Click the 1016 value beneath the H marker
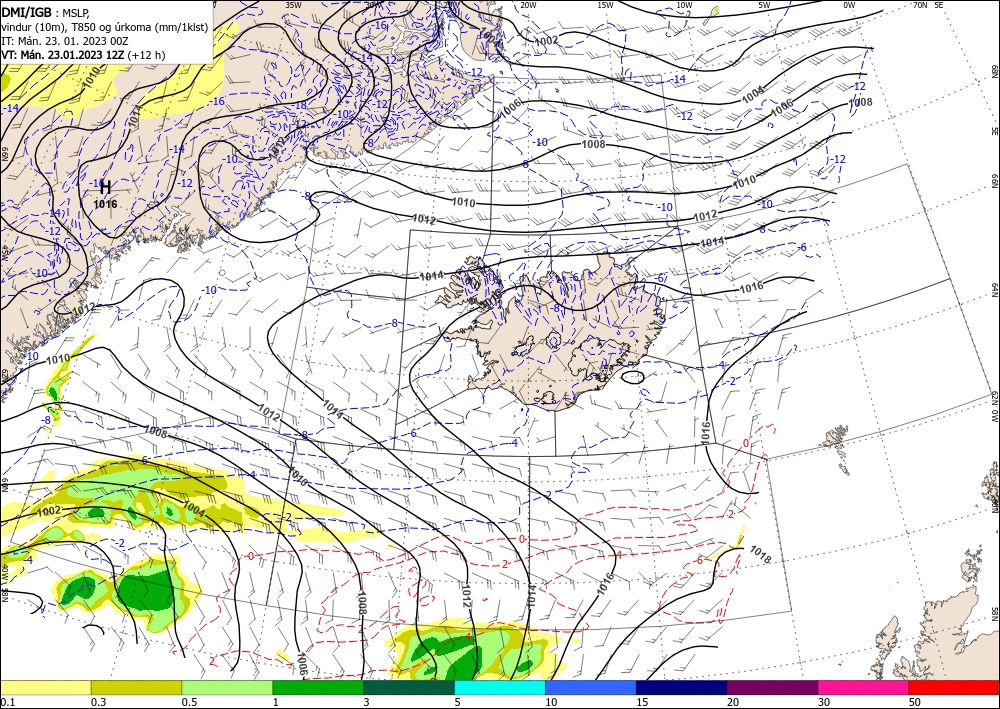Screen dimensions: 1000x709 click(x=105, y=204)
